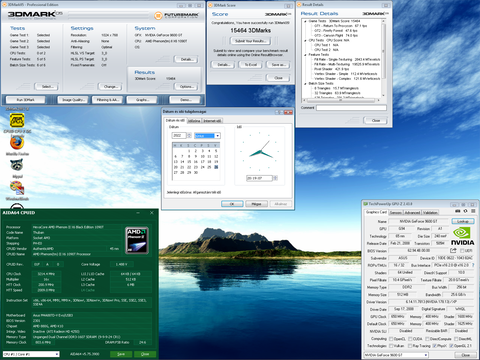Click the Futuremark logo in 3DMark05
The image size is (480, 360).
(177, 15)
